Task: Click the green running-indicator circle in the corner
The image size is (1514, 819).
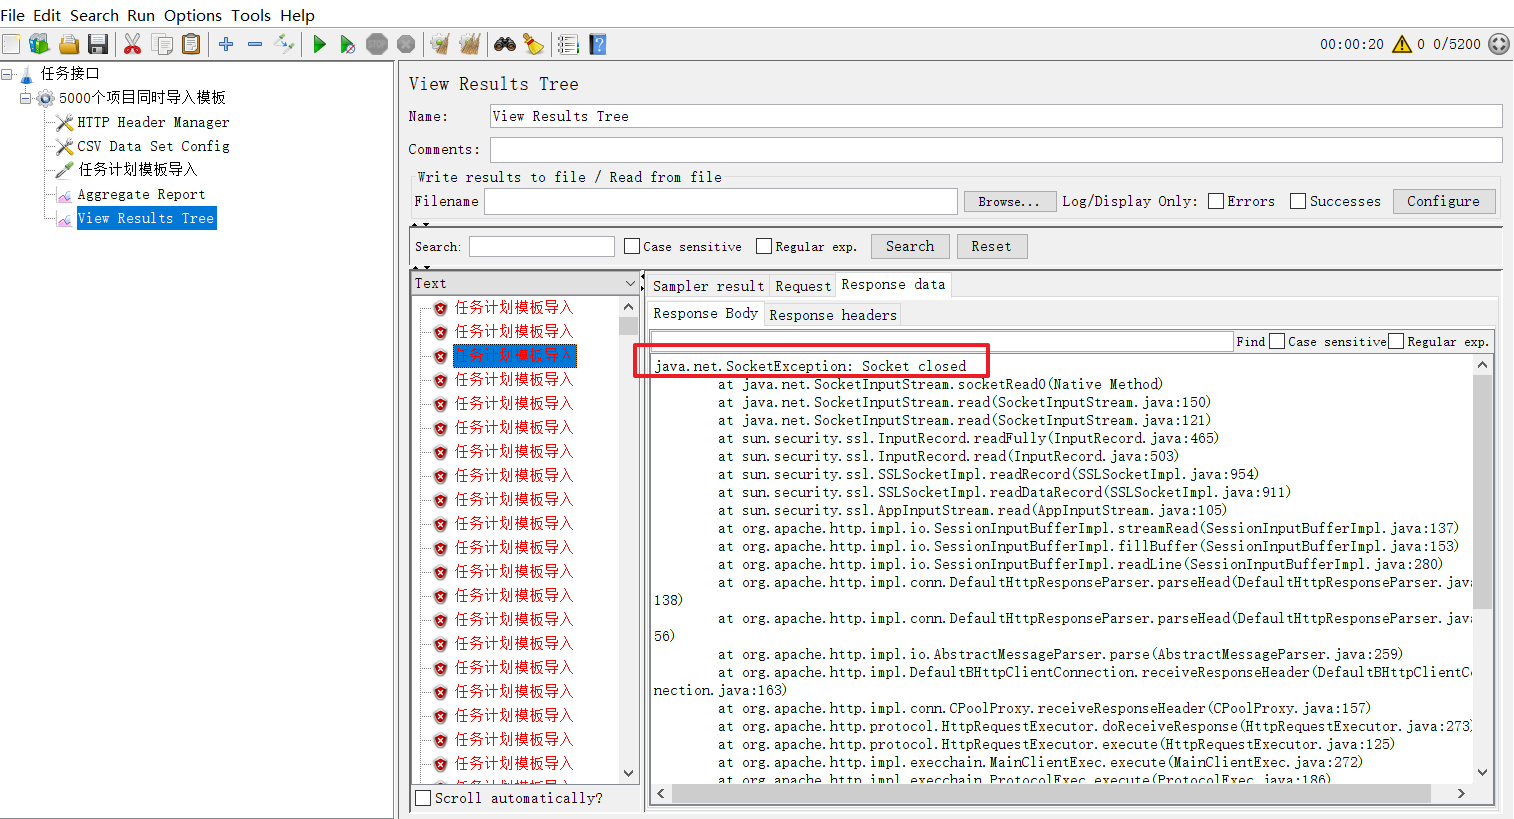Action: tap(1498, 43)
